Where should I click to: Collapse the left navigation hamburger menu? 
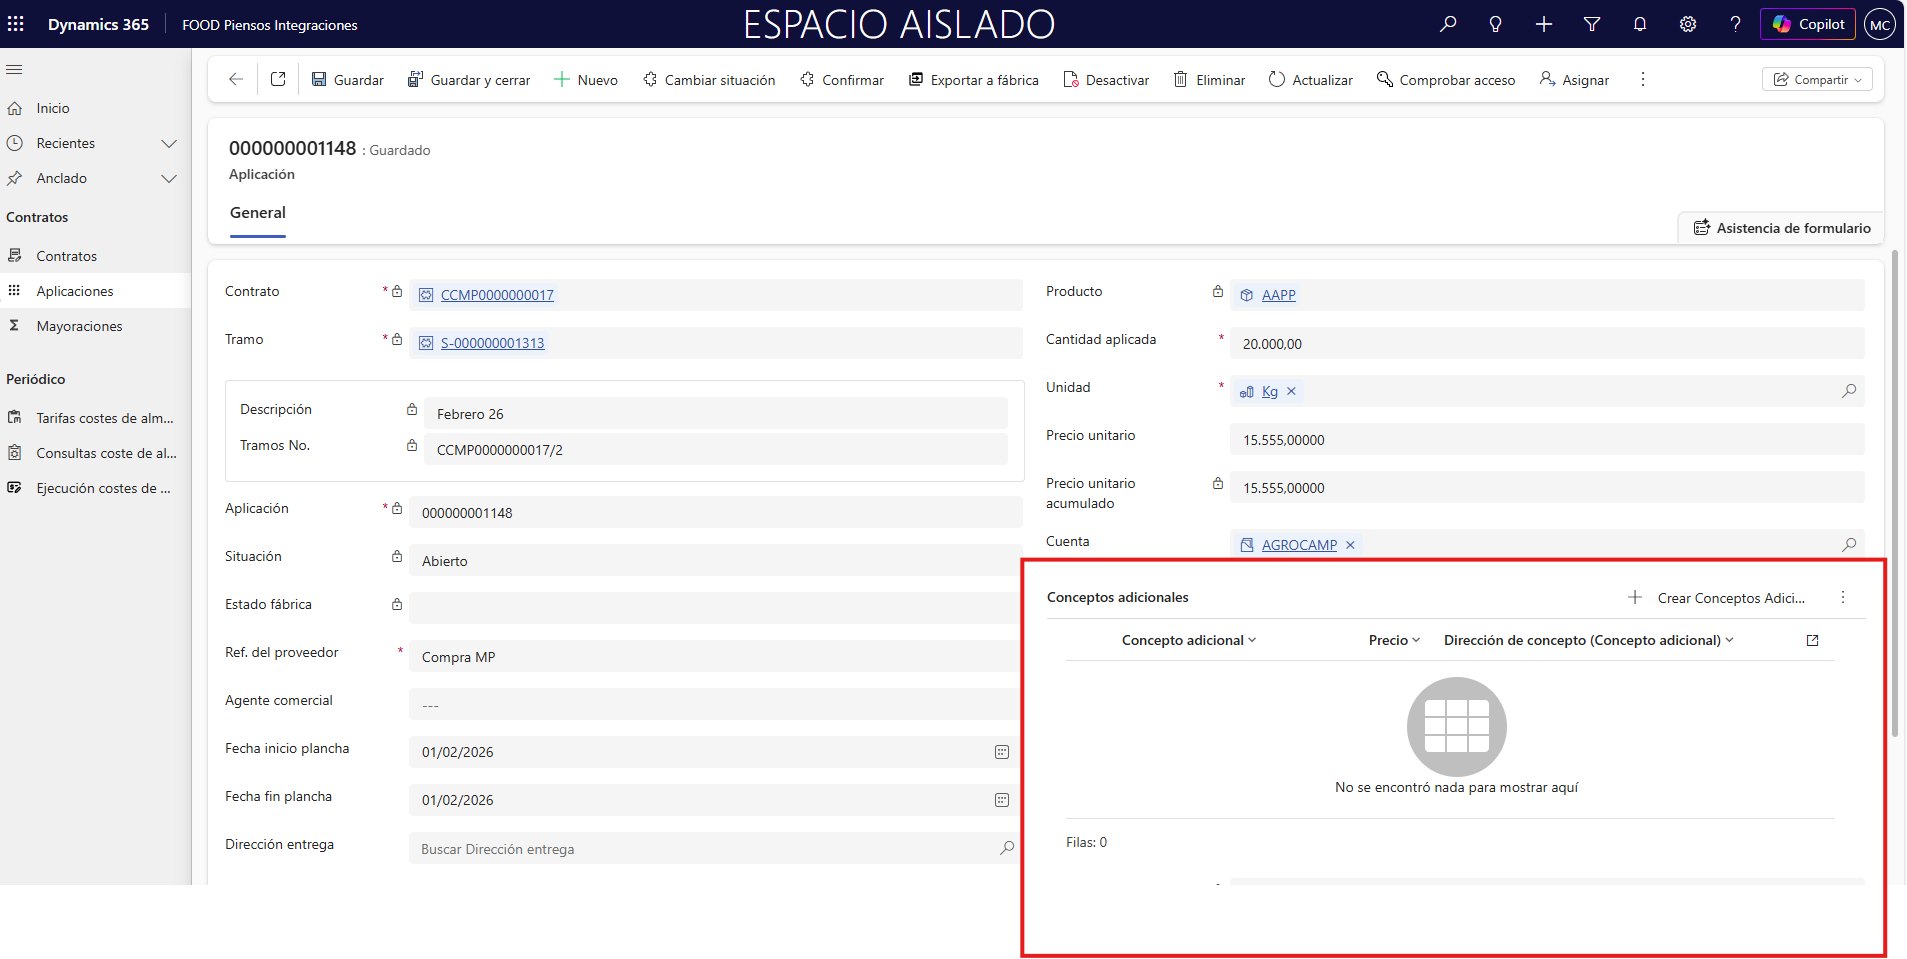[14, 69]
